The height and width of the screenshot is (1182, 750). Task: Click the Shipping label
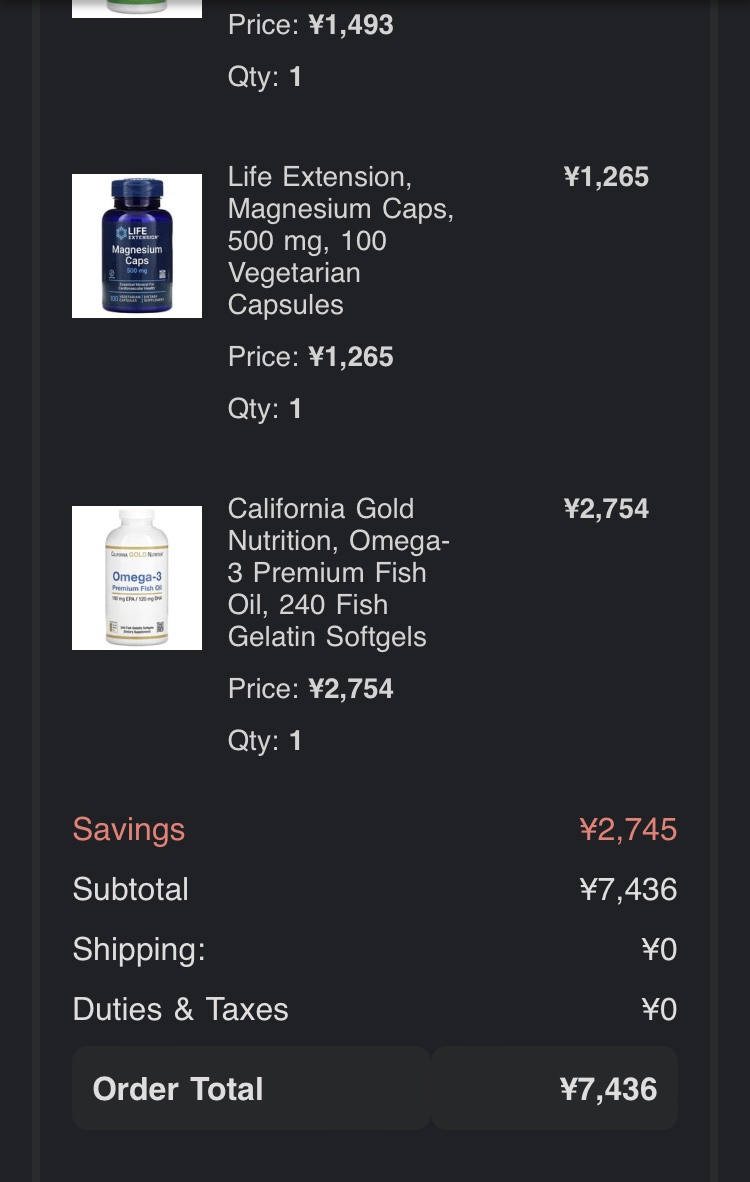pyautogui.click(x=139, y=949)
